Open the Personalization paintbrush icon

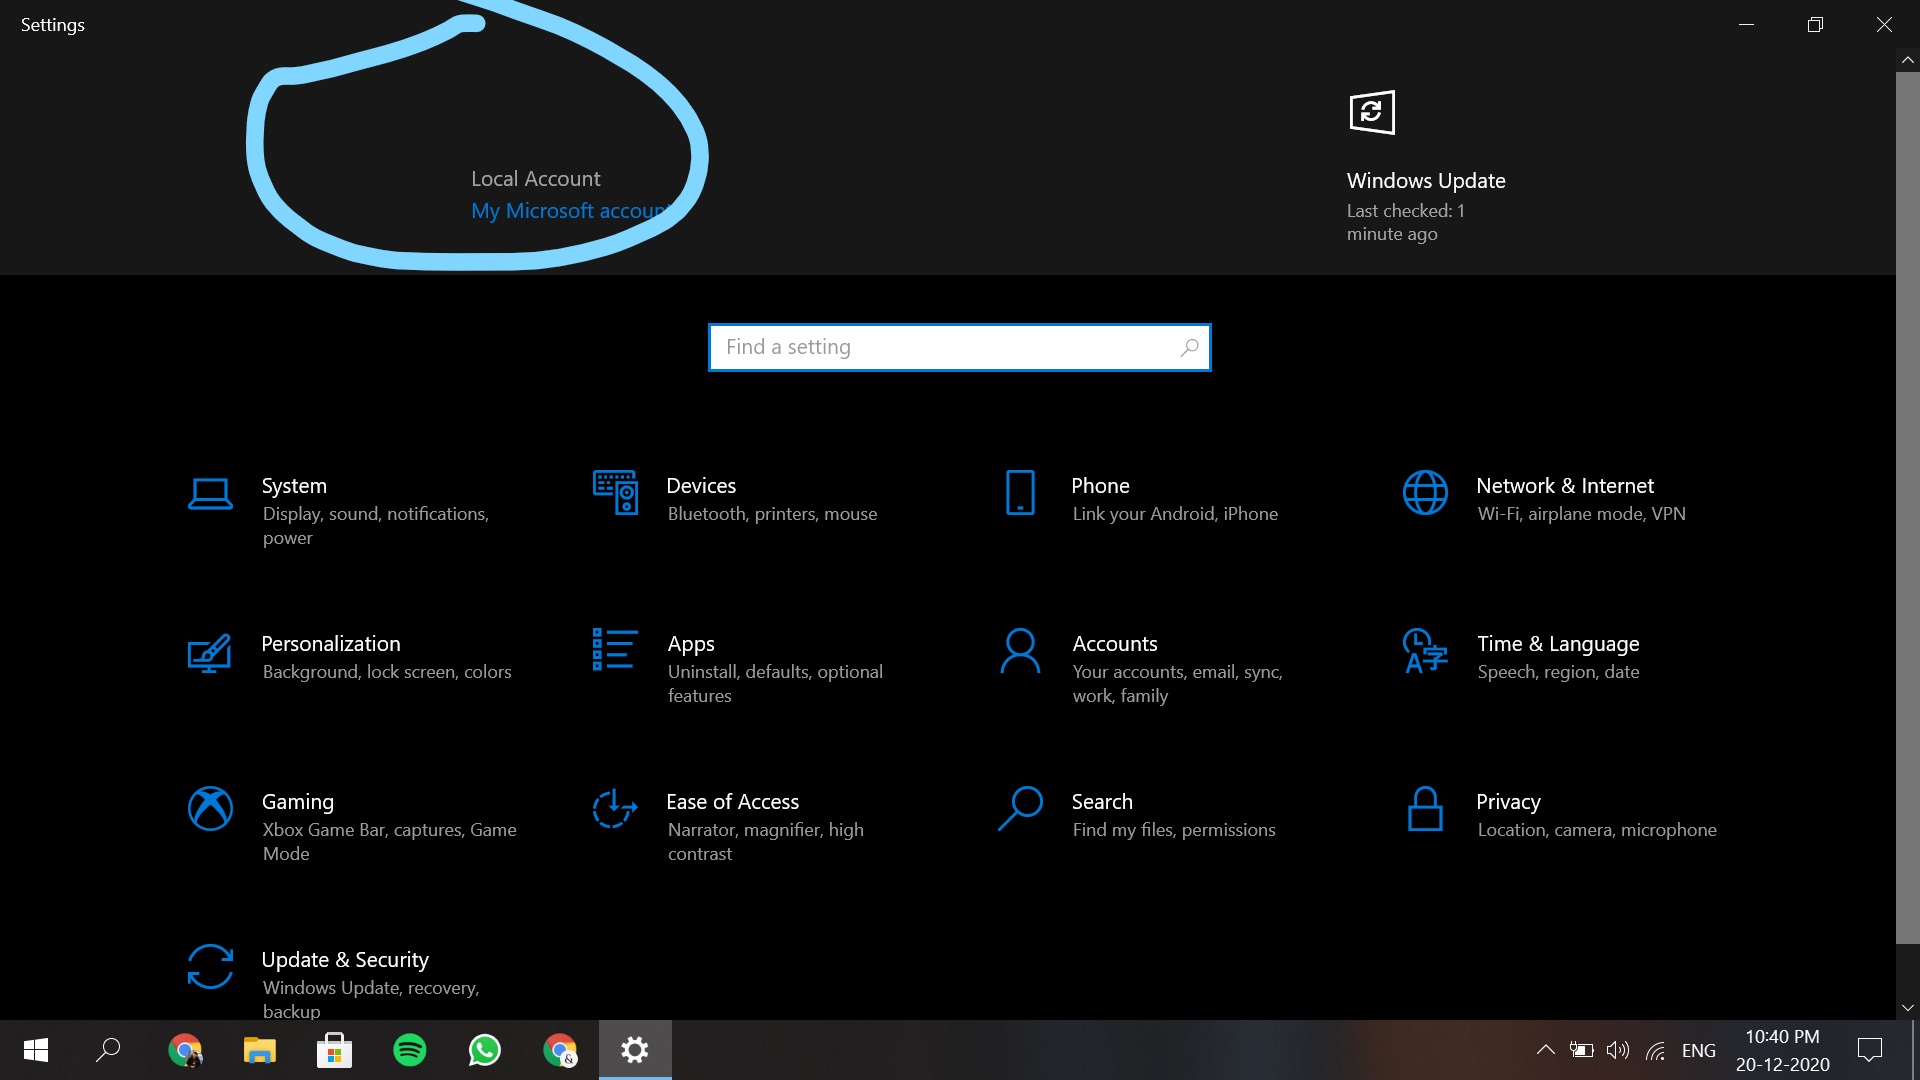210,653
